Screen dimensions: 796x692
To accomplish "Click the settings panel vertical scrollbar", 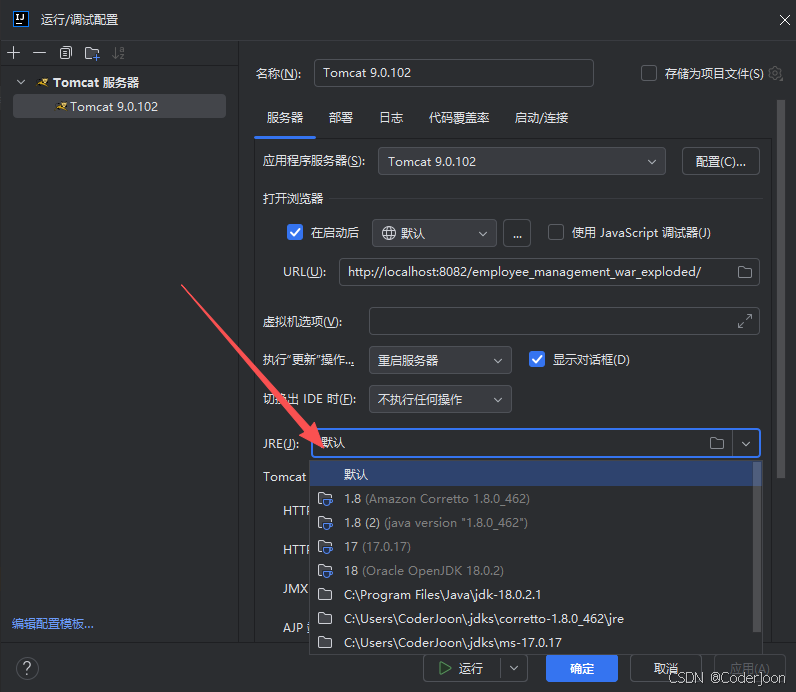I will 781,288.
